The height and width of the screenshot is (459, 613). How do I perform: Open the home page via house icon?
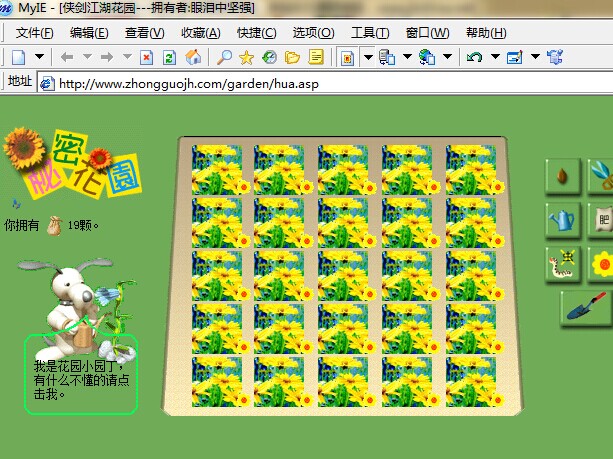pyautogui.click(x=193, y=57)
